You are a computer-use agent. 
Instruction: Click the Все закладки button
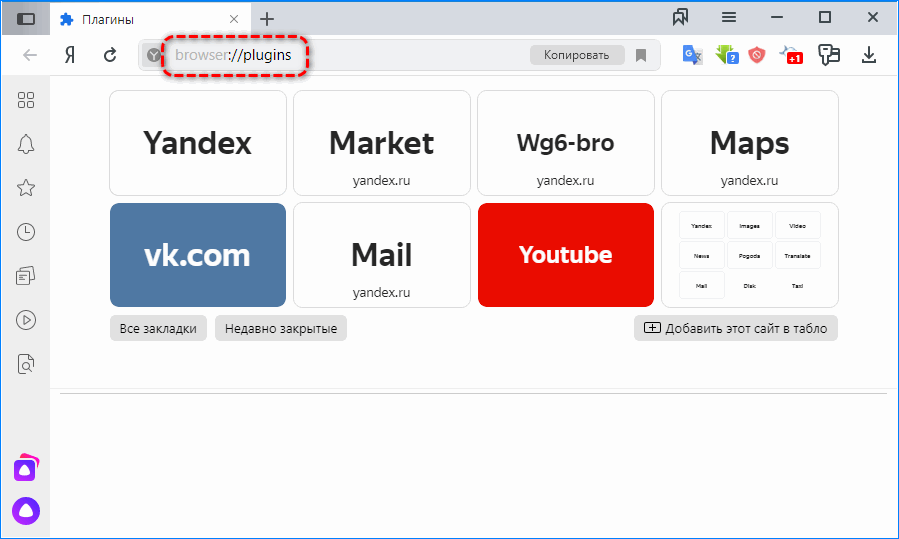tap(158, 328)
